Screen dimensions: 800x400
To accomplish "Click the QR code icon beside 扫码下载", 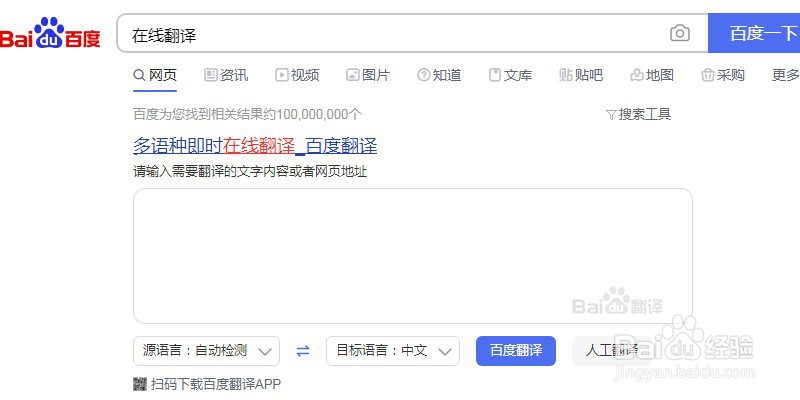I will tap(140, 384).
